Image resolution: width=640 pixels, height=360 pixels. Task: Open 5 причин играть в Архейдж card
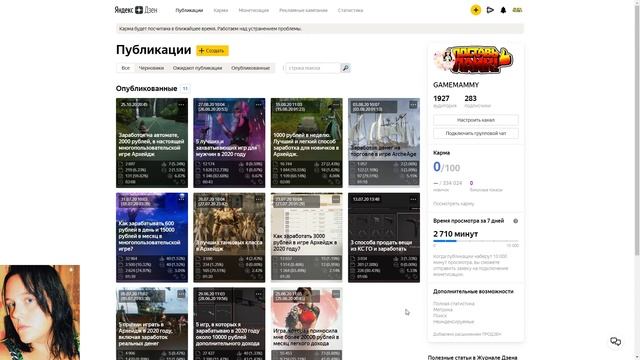click(x=152, y=324)
